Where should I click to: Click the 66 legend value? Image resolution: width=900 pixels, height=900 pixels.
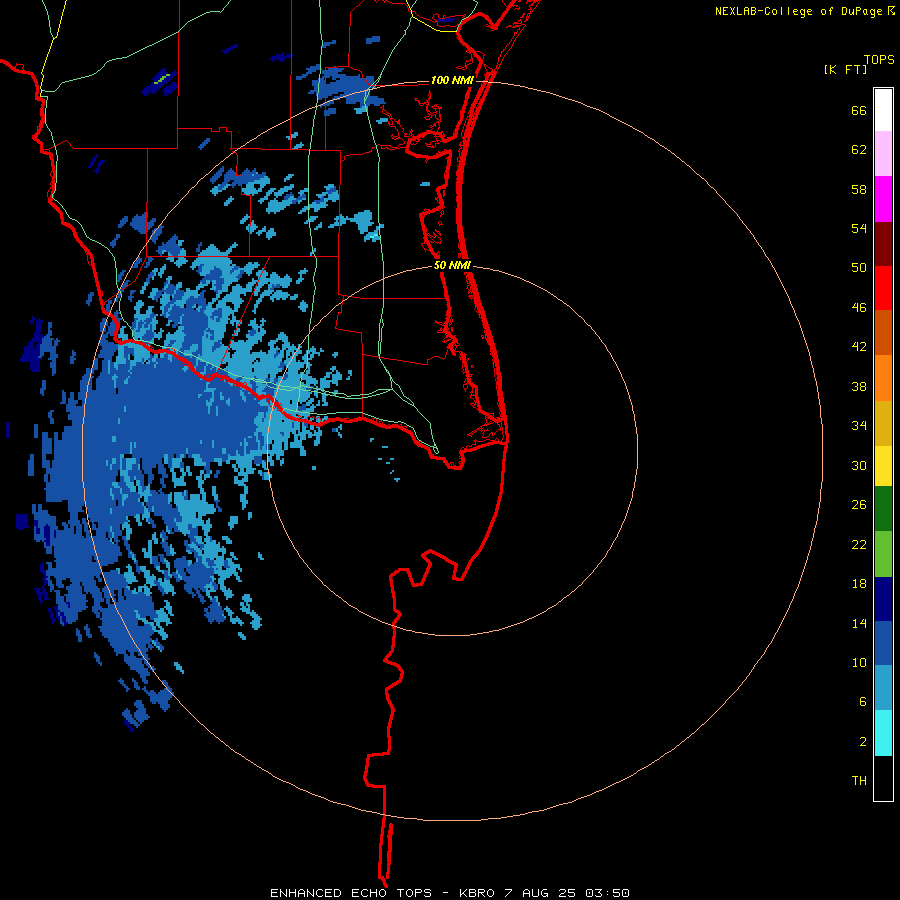pos(859,111)
